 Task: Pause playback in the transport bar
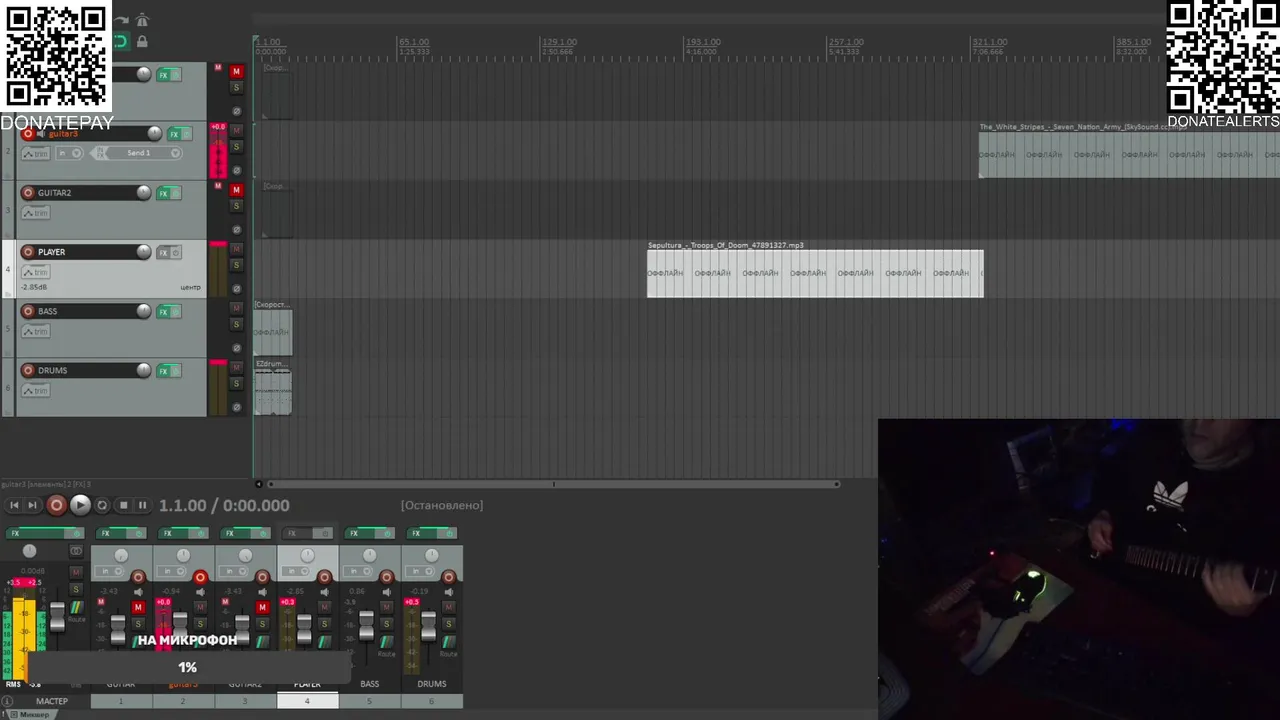[x=142, y=506]
